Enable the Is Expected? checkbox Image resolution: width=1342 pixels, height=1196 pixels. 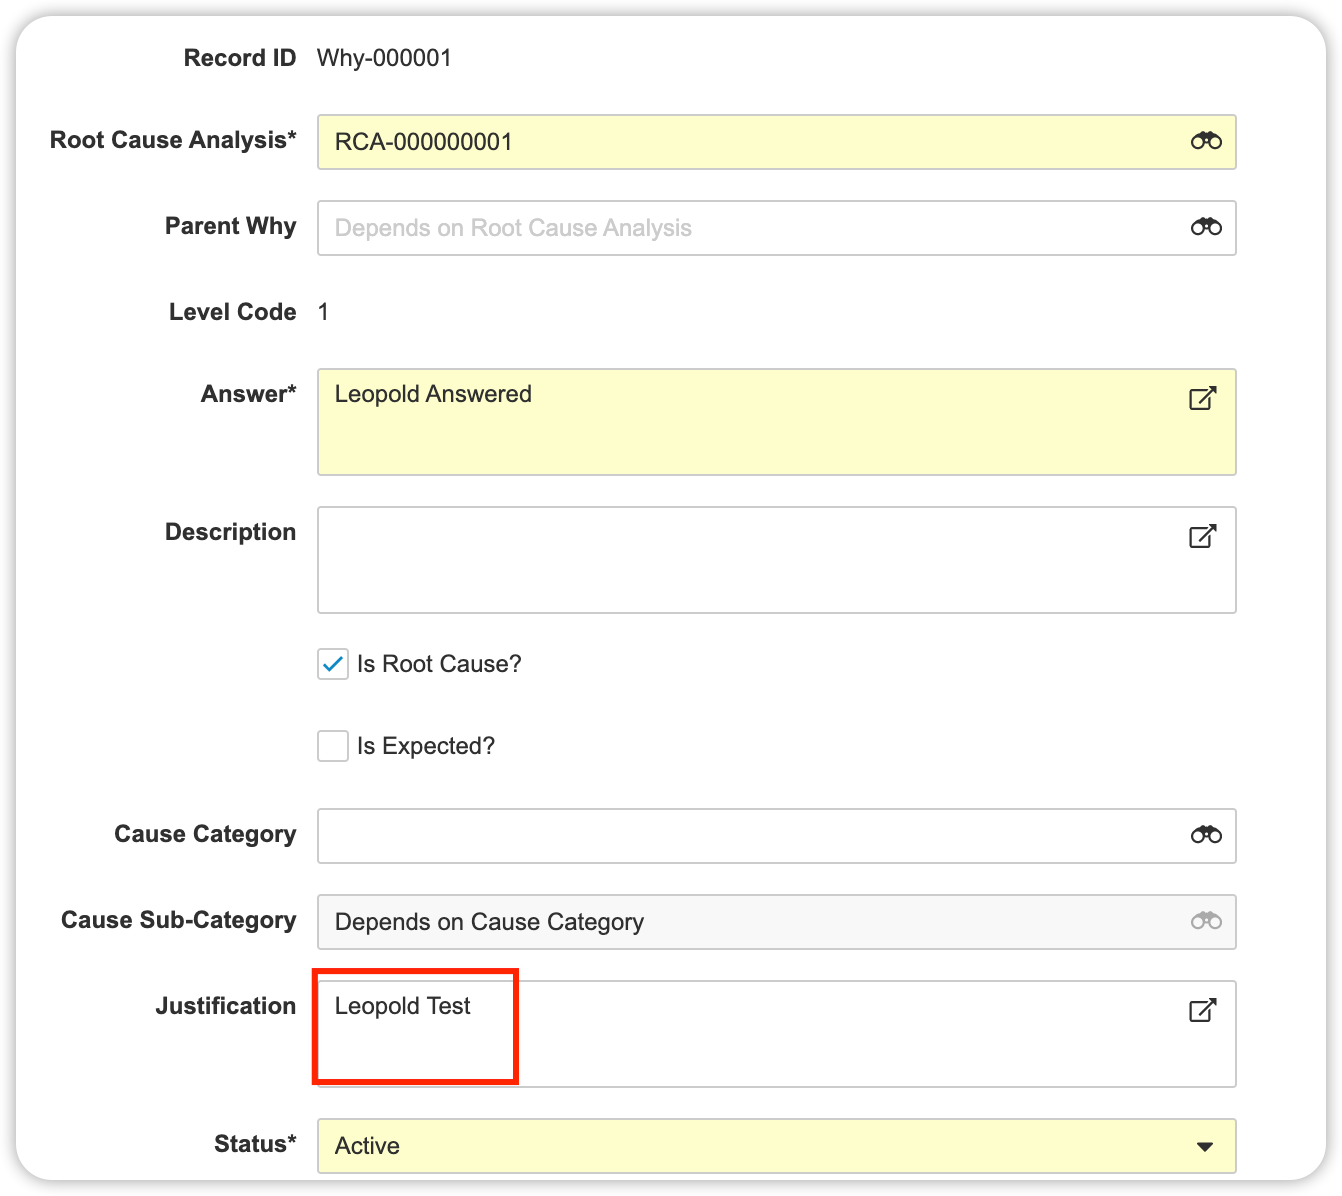333,746
